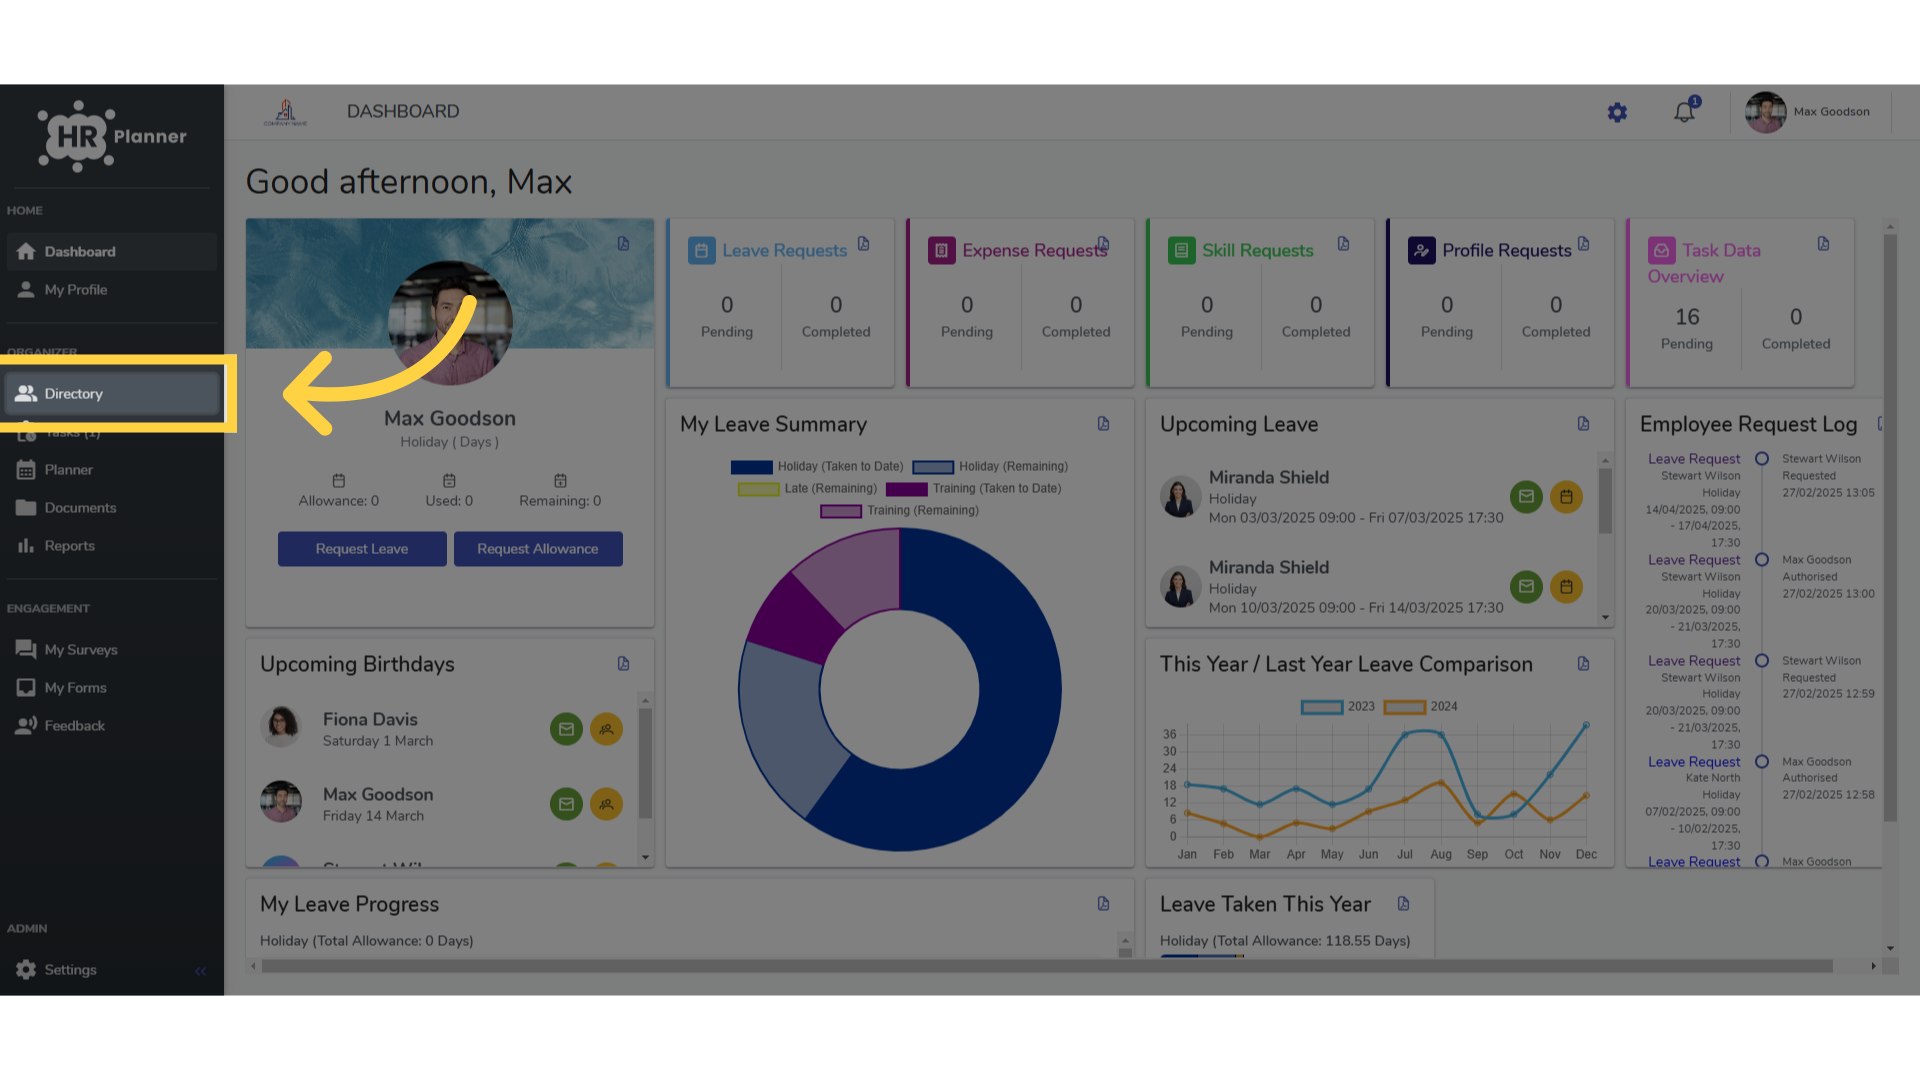
Task: Click the Request Allowance button
Action: coord(538,549)
